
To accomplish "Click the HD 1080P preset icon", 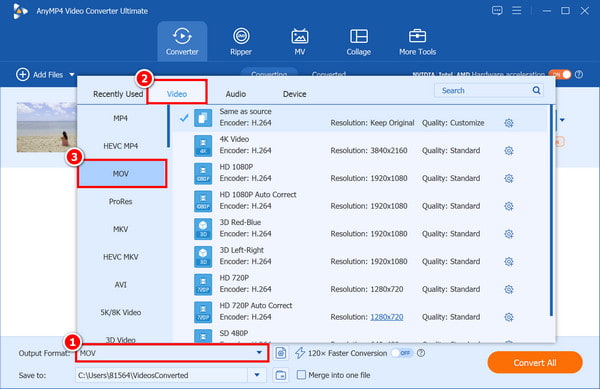I will (x=203, y=173).
